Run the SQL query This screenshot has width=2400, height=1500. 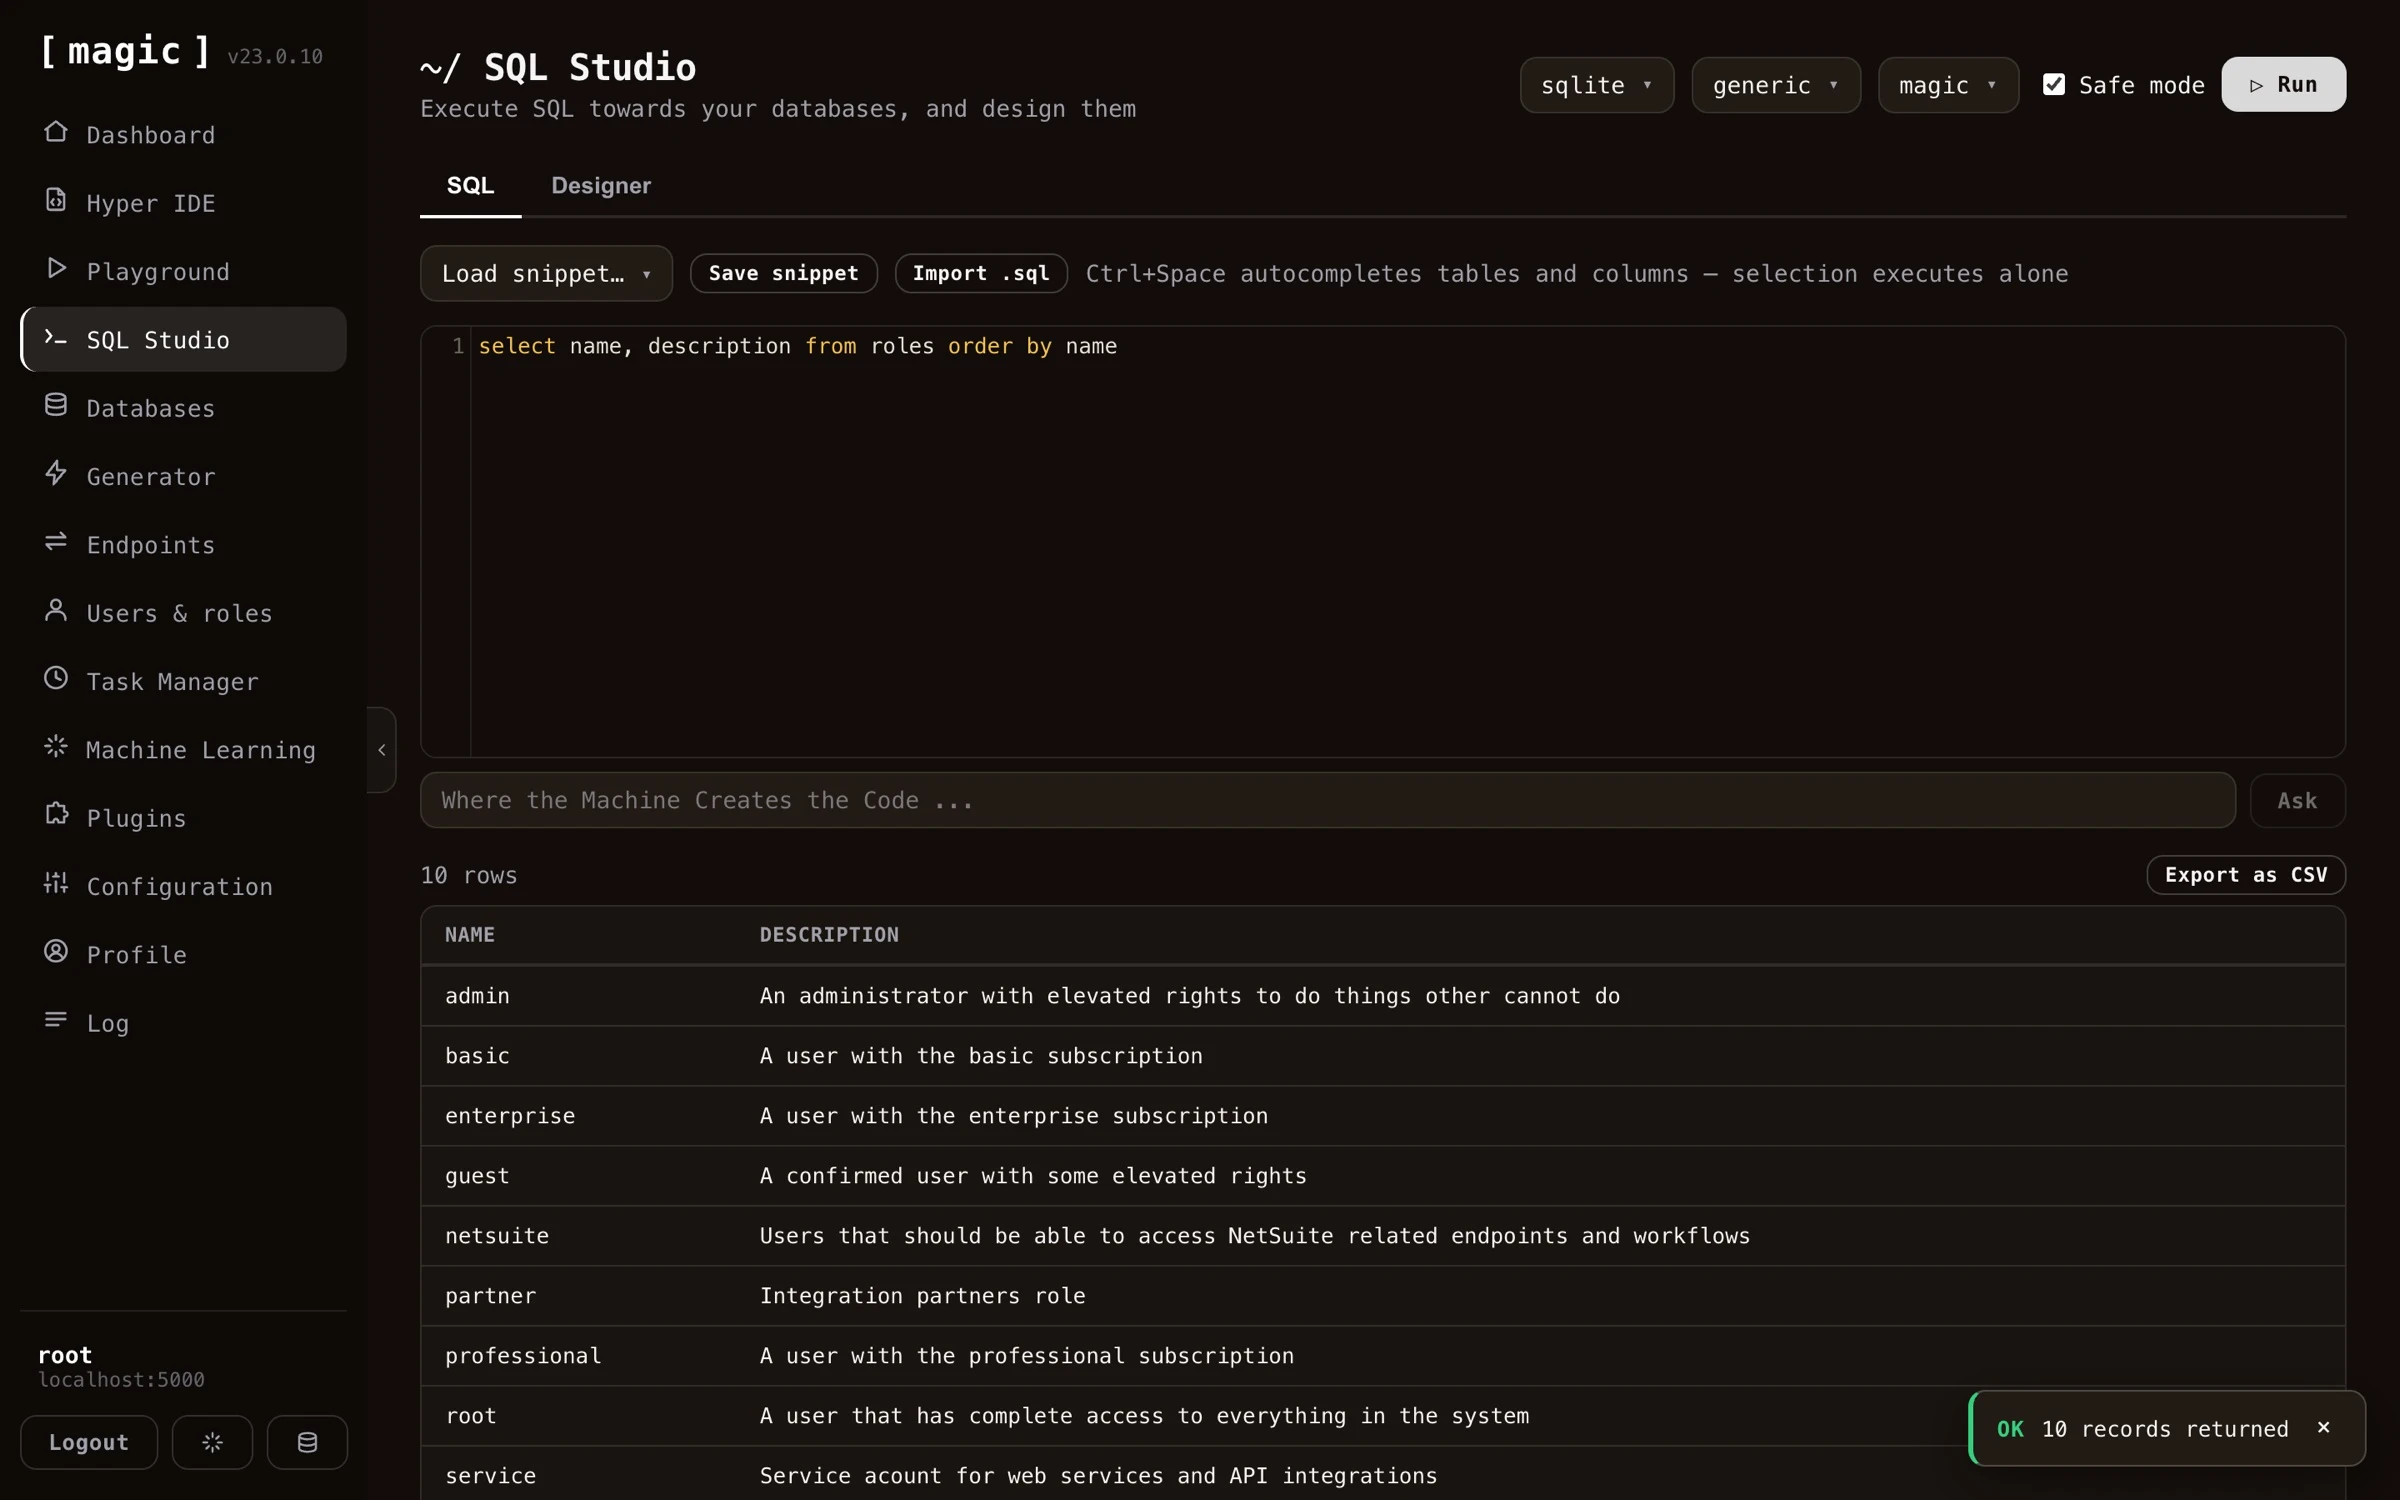(x=2283, y=84)
